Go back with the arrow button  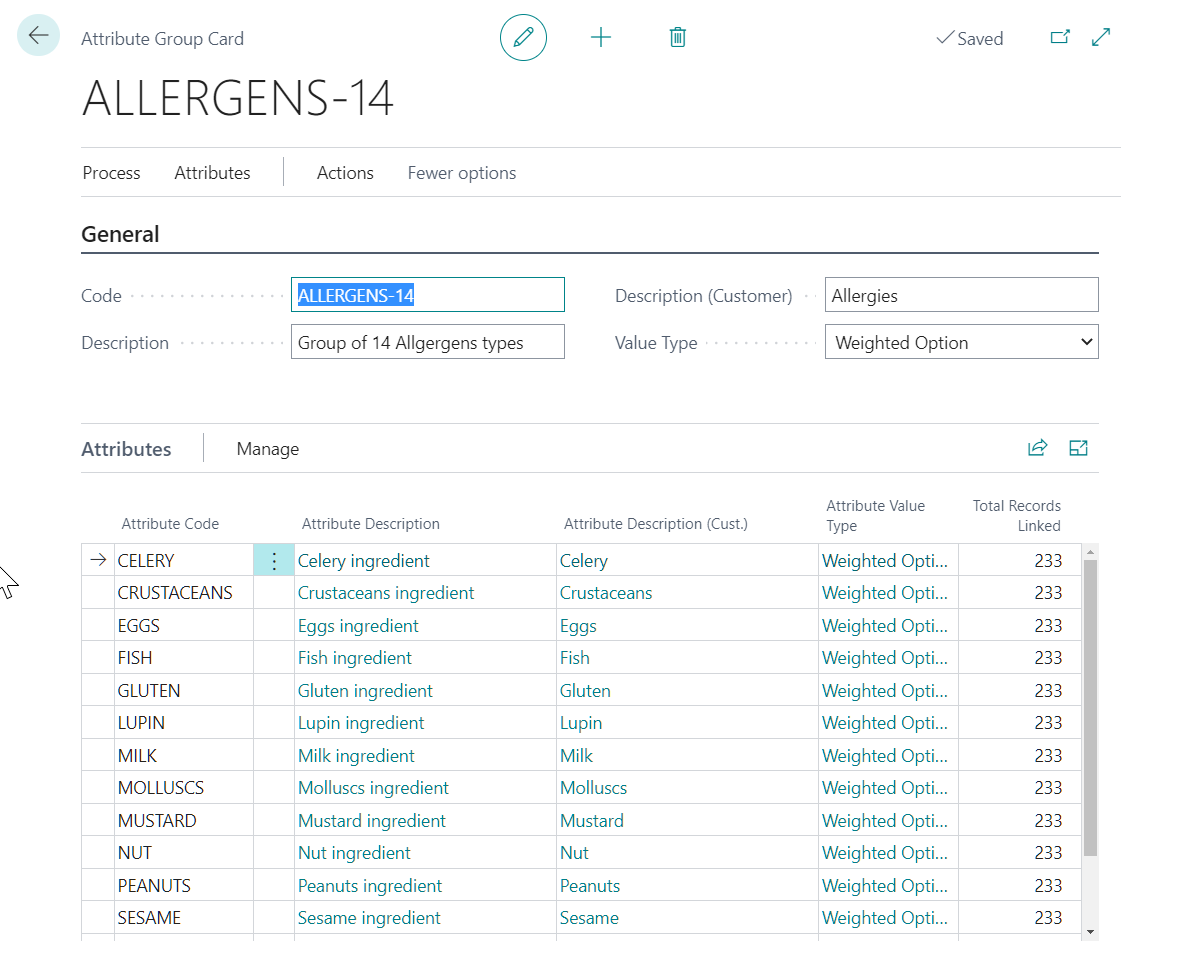click(38, 35)
